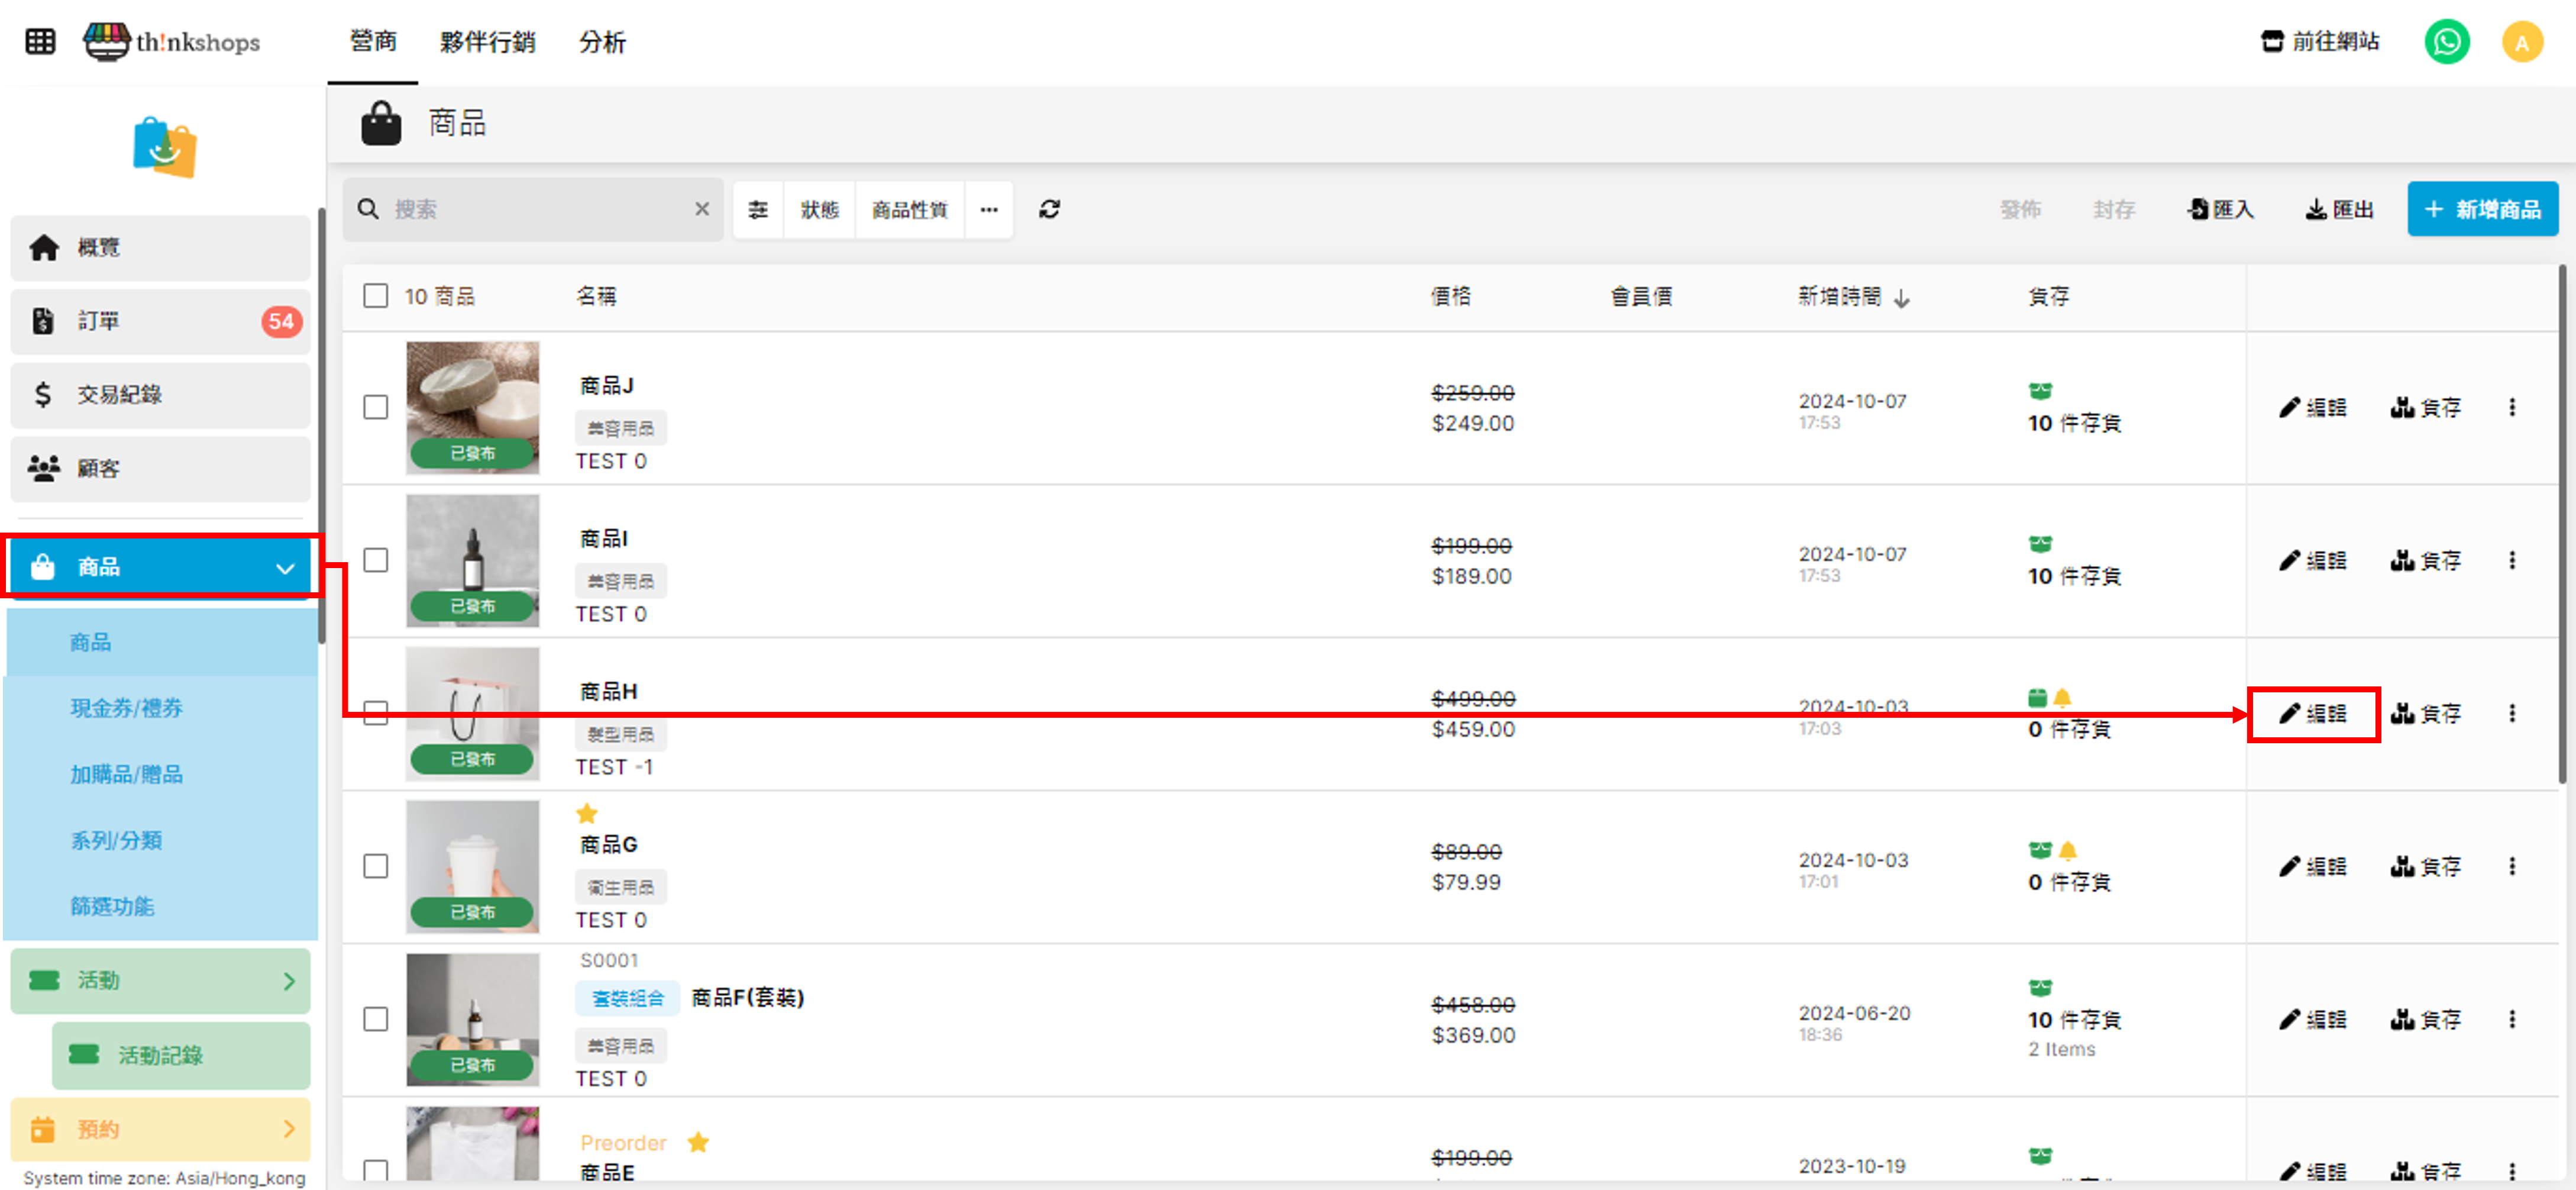Open the apps grid icon
The width and height of the screenshot is (2576, 1190).
[40, 42]
